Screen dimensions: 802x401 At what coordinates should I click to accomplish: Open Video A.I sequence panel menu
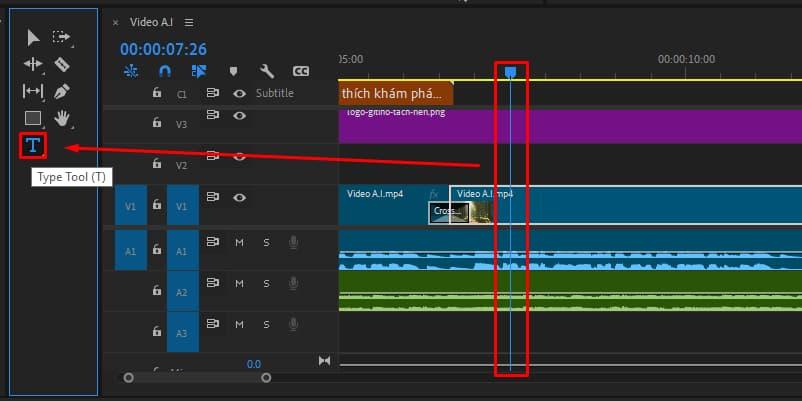189,23
